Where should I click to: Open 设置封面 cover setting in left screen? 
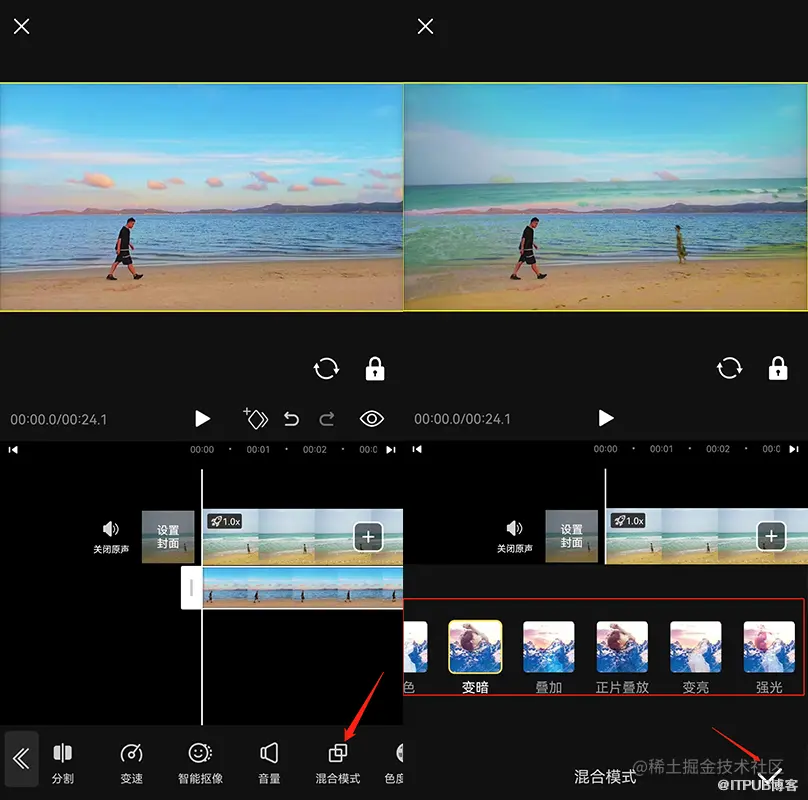(168, 537)
